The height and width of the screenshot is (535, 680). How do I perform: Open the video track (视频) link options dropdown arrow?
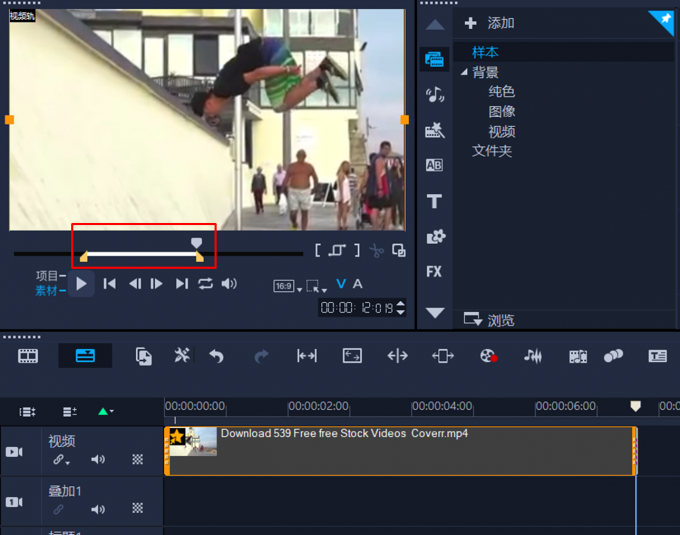68,463
